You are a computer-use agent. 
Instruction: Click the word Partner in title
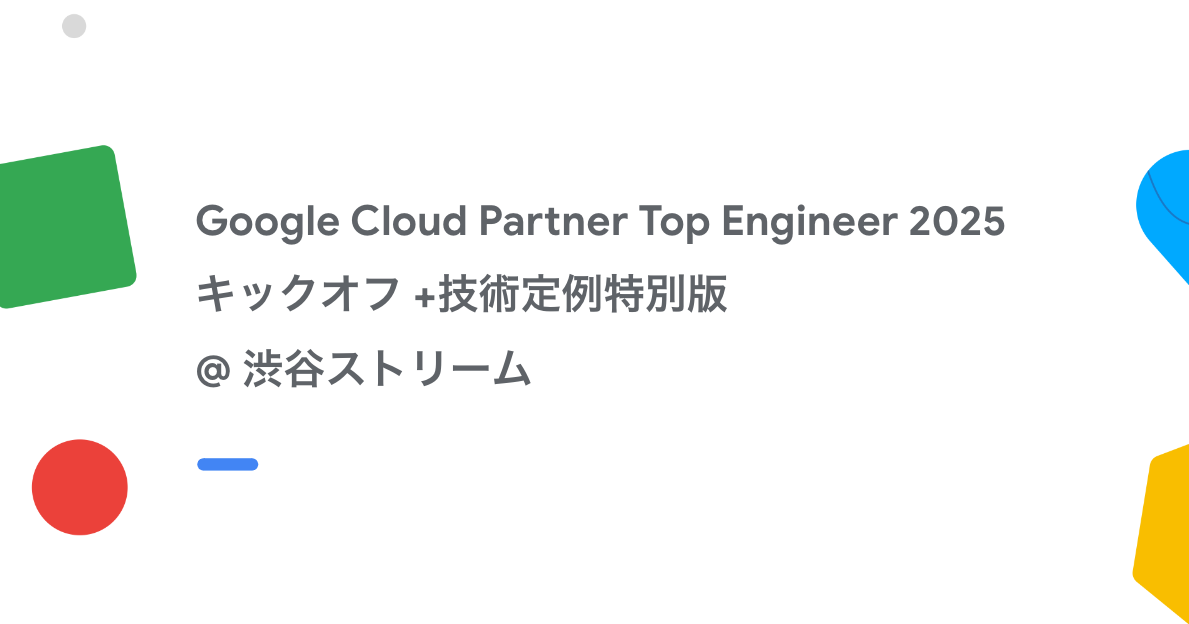click(x=553, y=221)
